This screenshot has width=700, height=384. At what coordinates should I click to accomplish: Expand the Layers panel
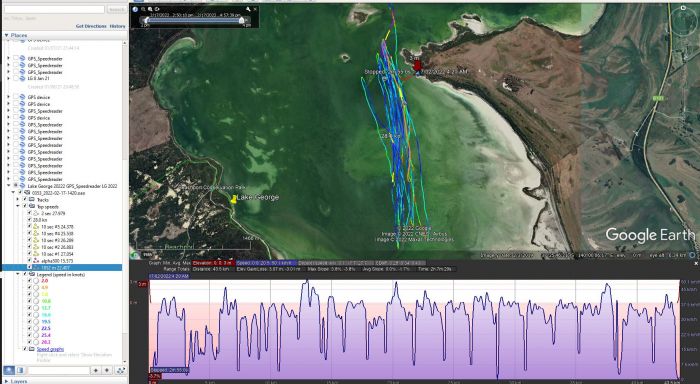tap(6, 381)
